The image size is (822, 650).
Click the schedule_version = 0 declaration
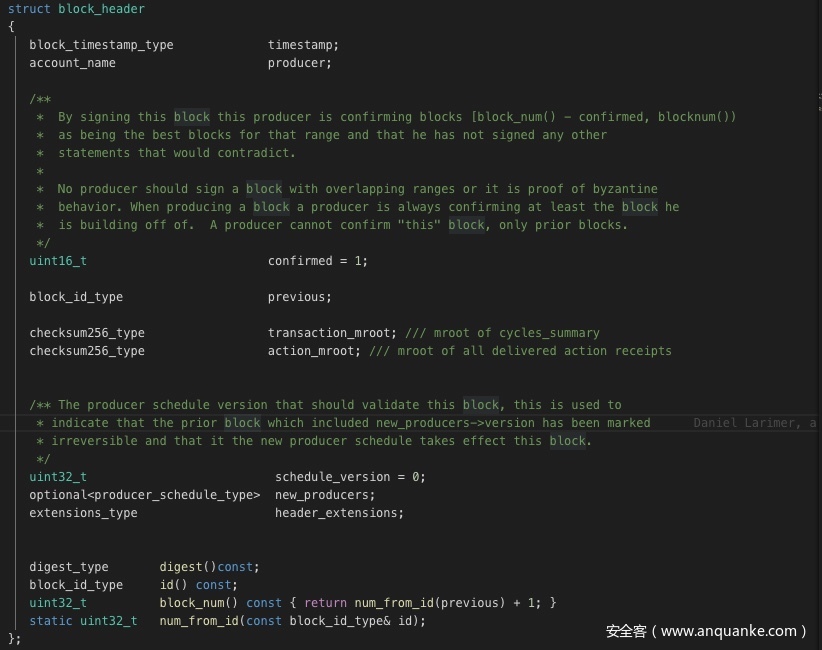[x=350, y=477]
